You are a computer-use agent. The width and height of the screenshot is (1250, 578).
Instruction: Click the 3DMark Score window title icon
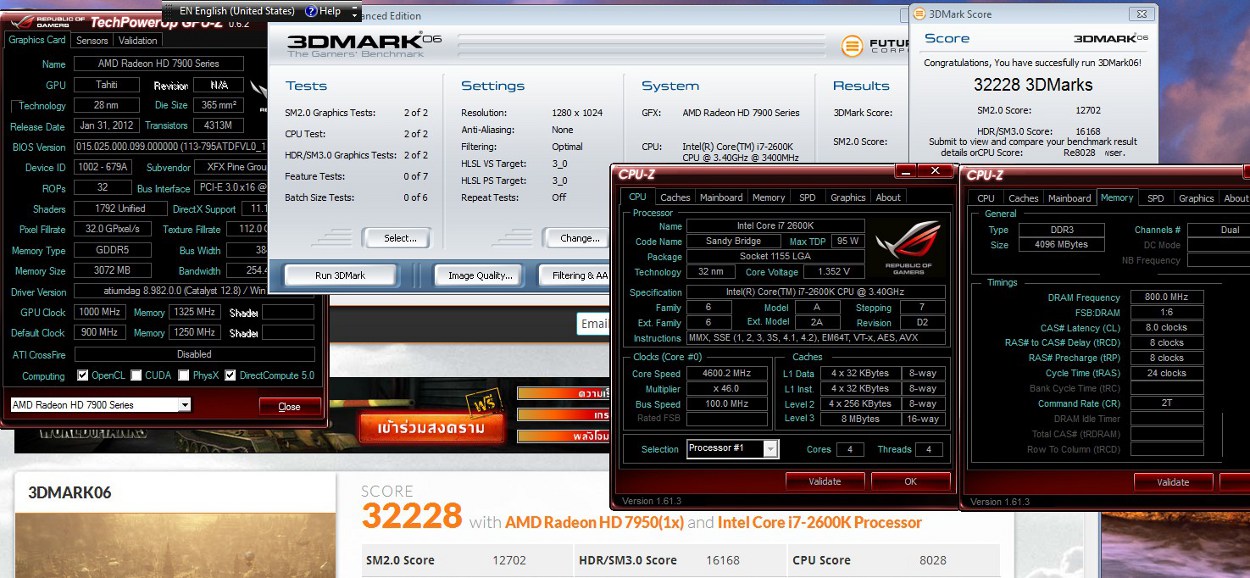click(x=919, y=14)
